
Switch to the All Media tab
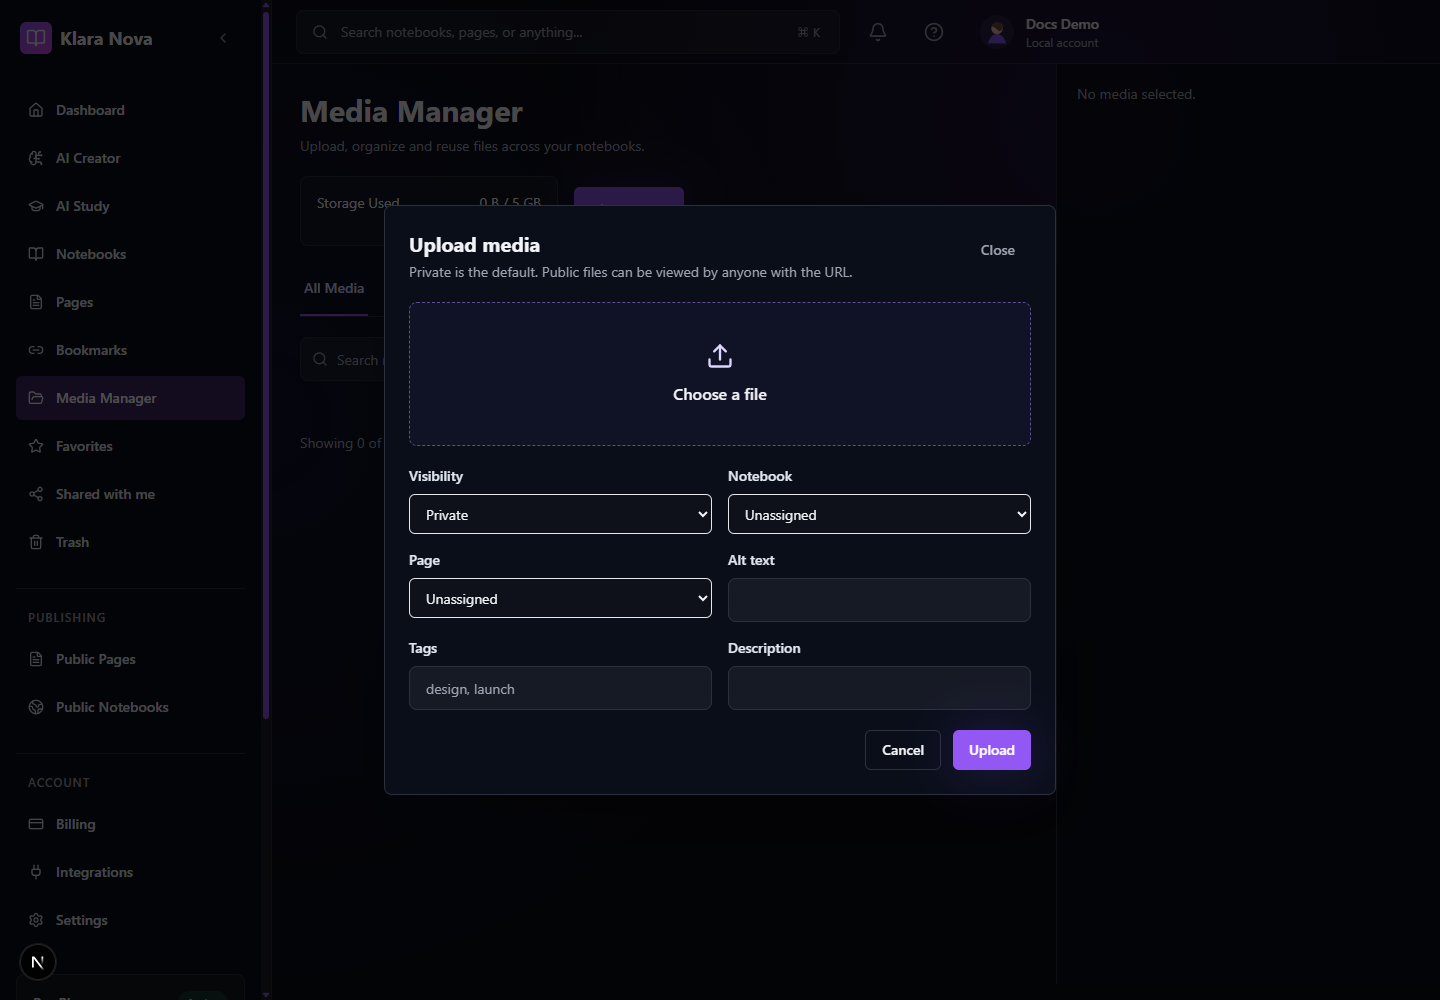tap(334, 288)
